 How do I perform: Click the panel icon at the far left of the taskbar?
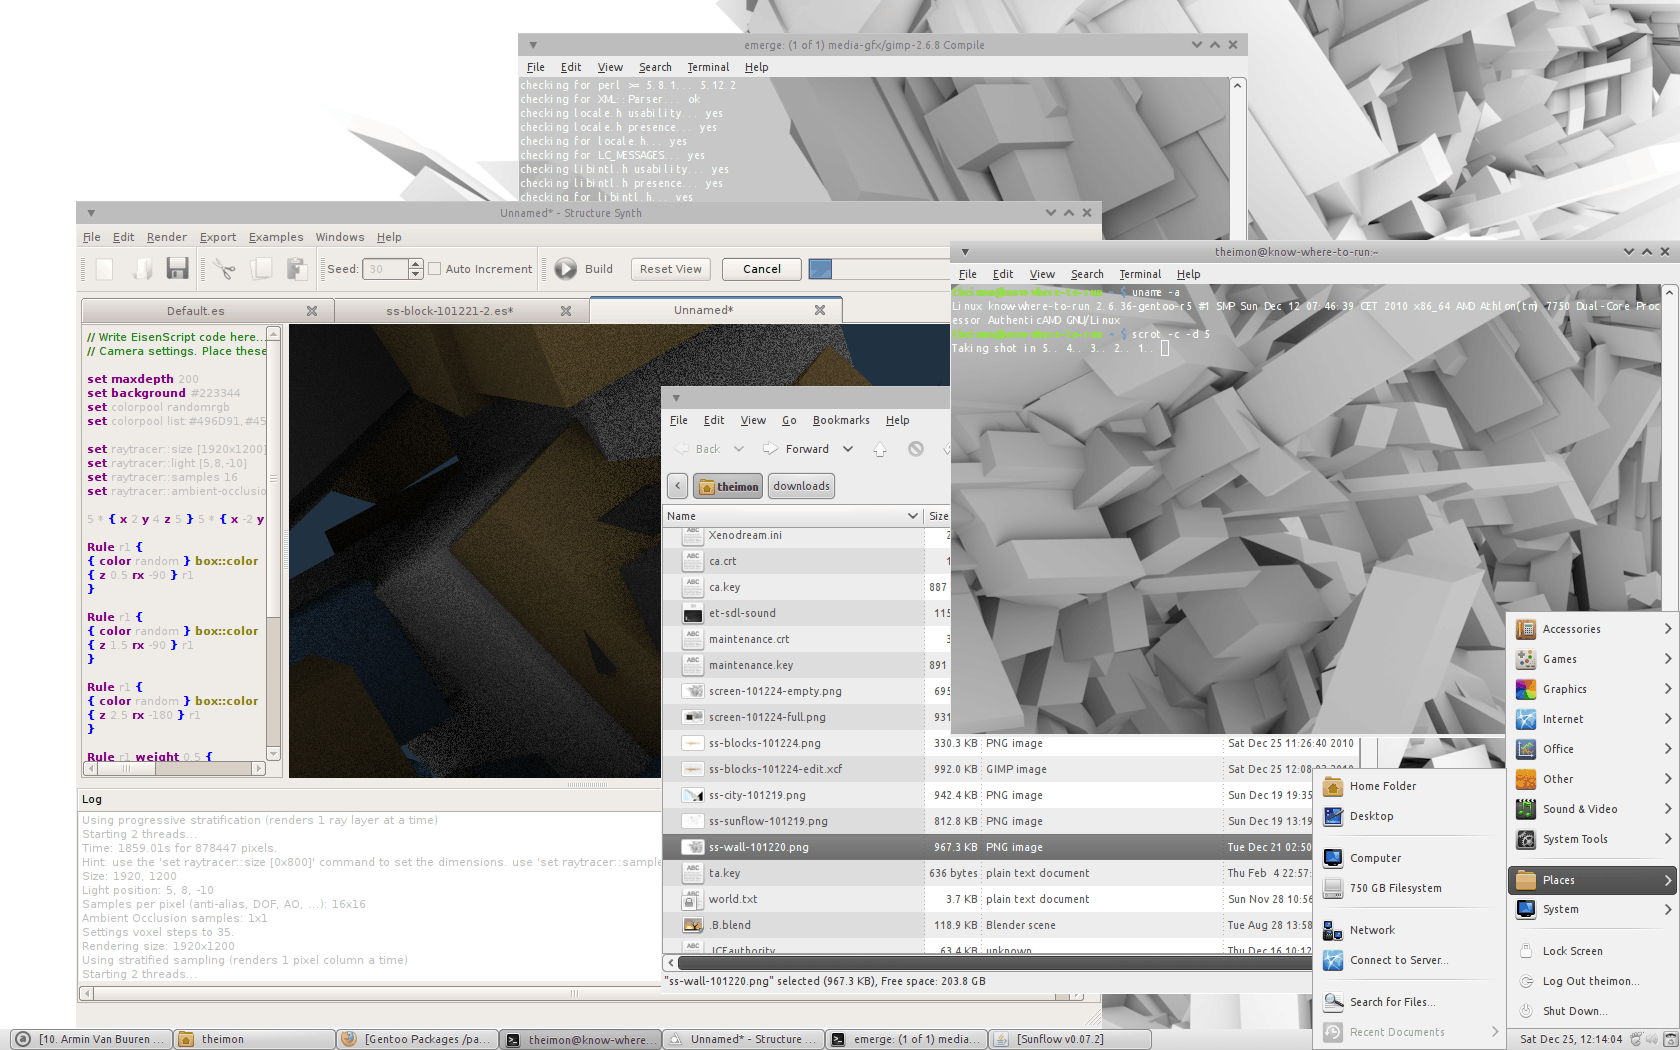[23, 1039]
